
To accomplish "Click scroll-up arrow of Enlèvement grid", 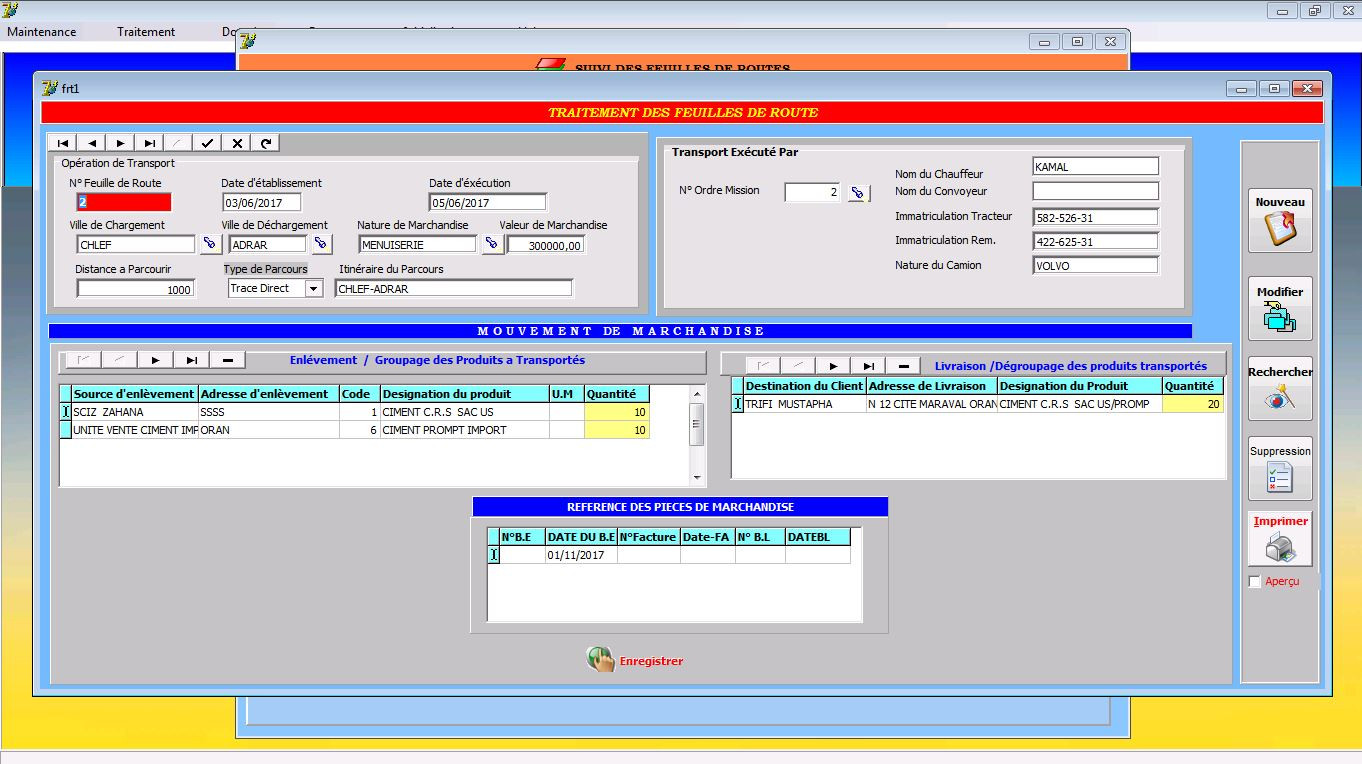I will click(697, 393).
